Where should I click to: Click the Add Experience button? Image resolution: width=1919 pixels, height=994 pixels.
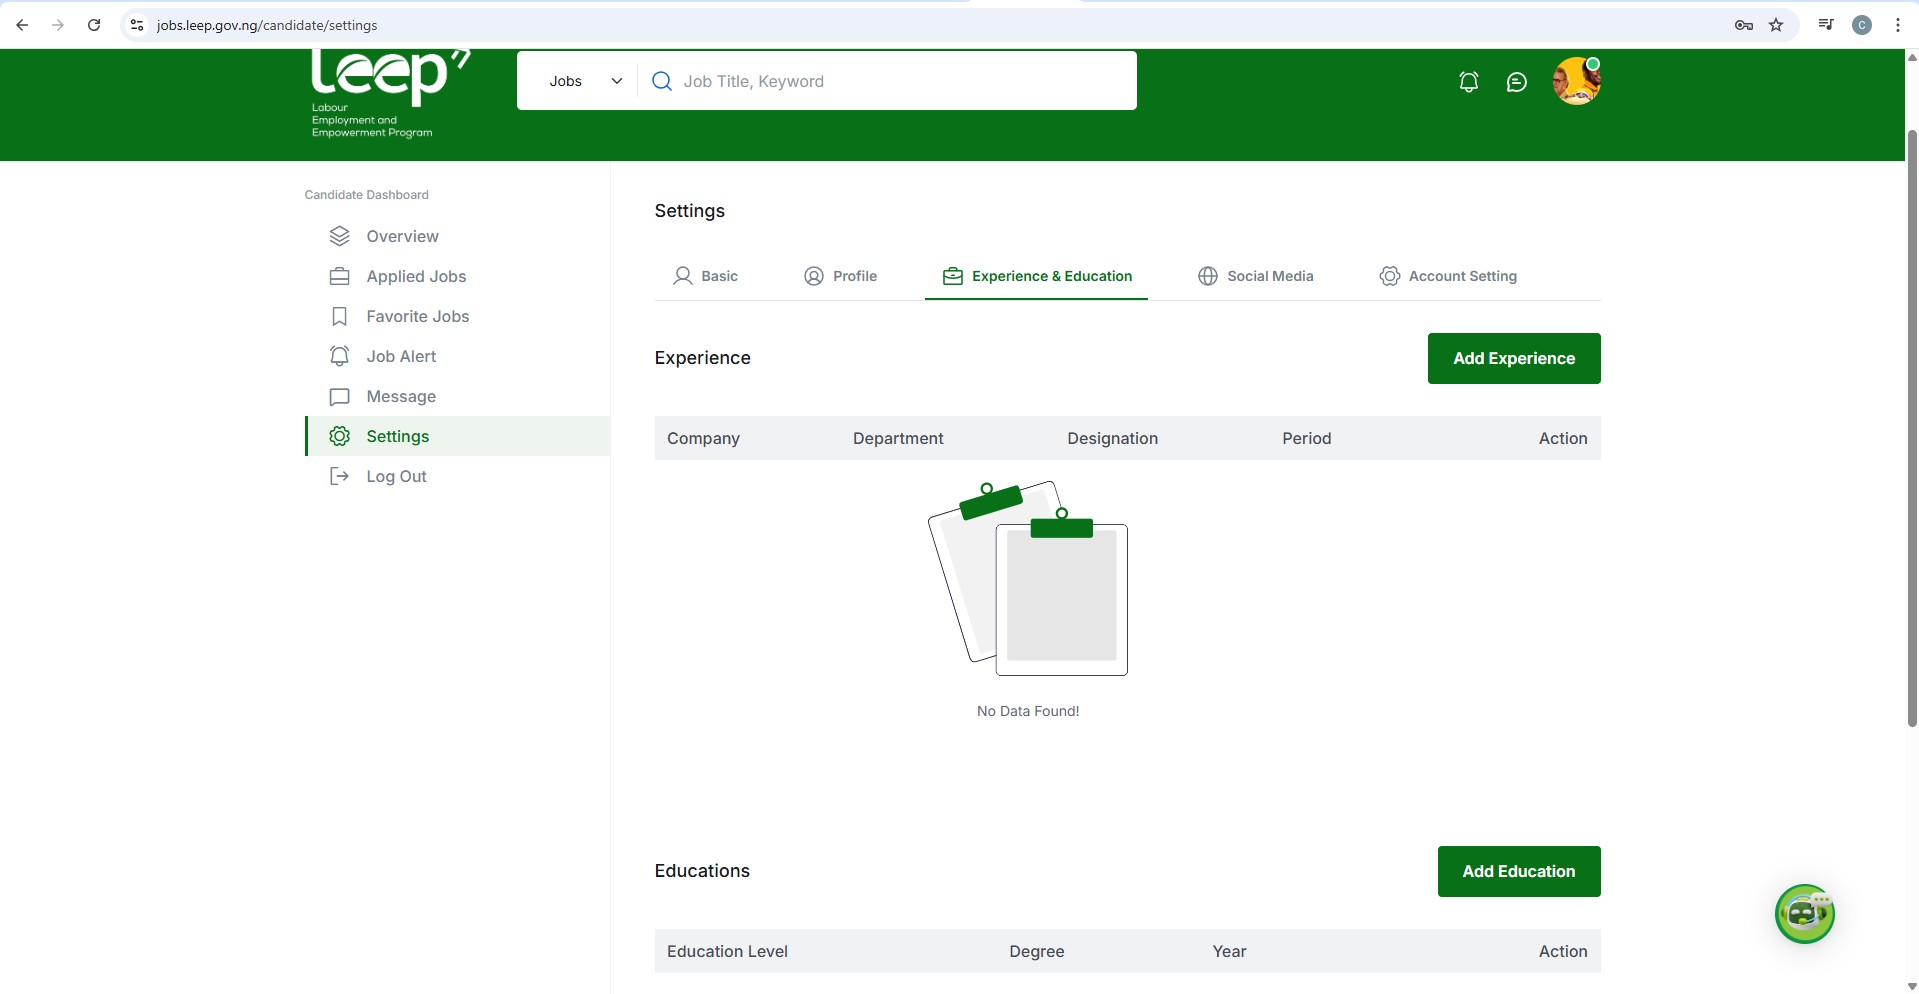(x=1513, y=358)
